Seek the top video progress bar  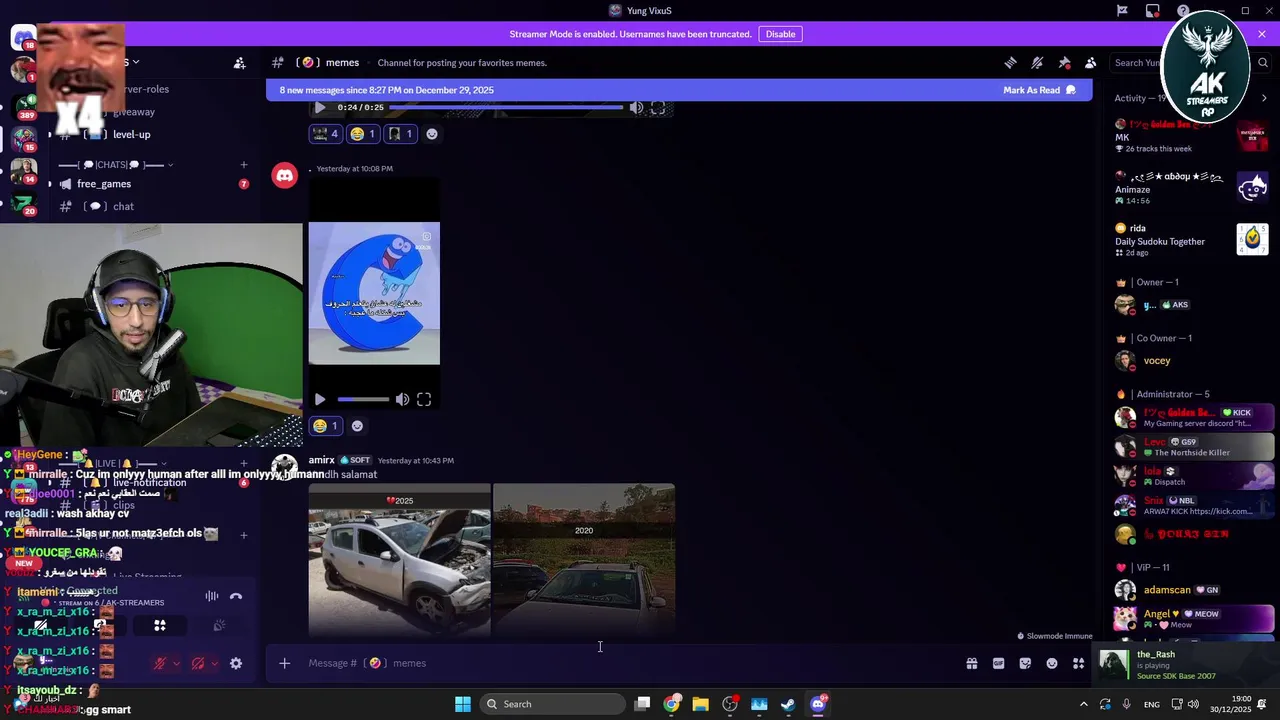(506, 107)
